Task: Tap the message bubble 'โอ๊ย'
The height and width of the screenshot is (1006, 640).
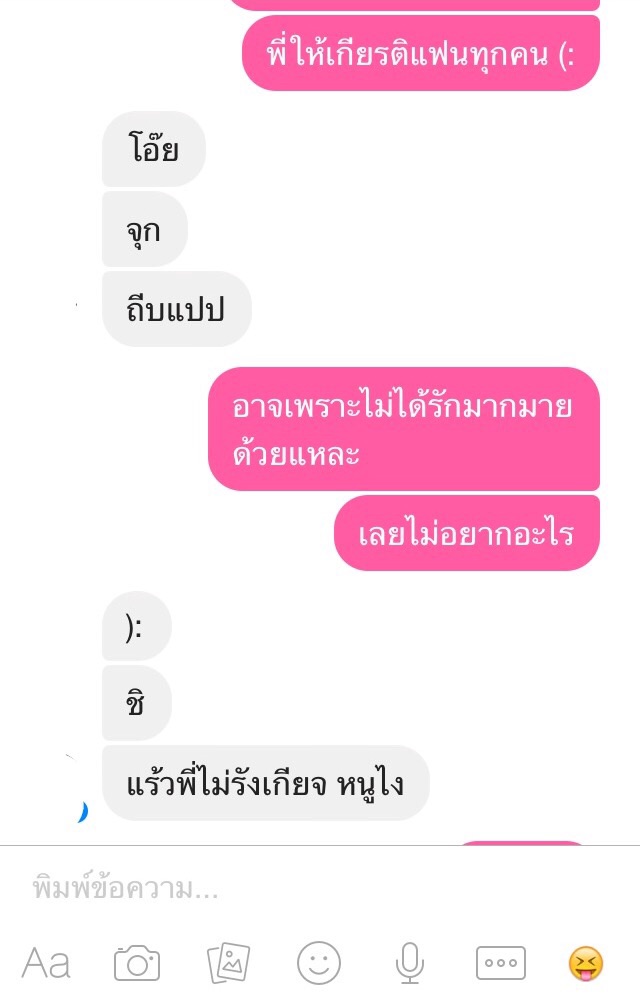Action: [x=154, y=149]
